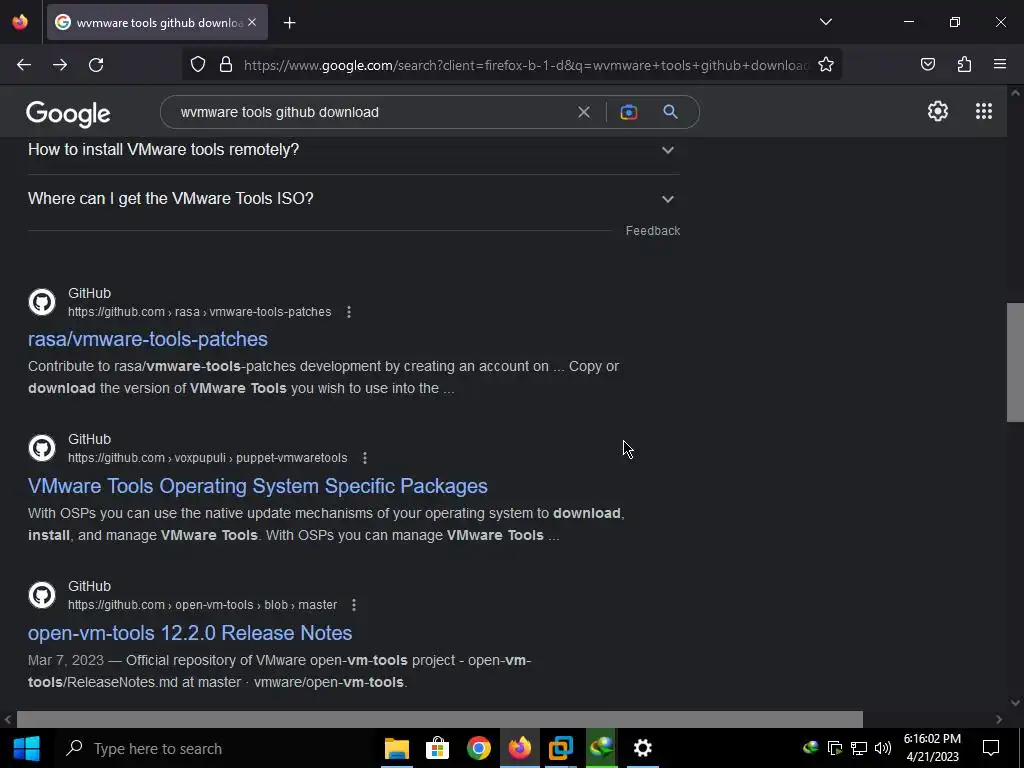Reload the current page

click(x=96, y=65)
